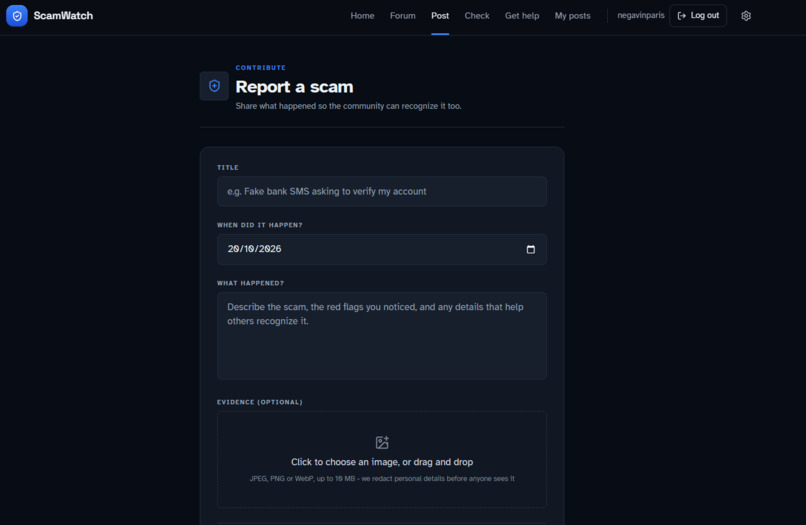Screen dimensions: 806x525
Task: Click the add-image icon in evidence area
Action: (x=382, y=442)
